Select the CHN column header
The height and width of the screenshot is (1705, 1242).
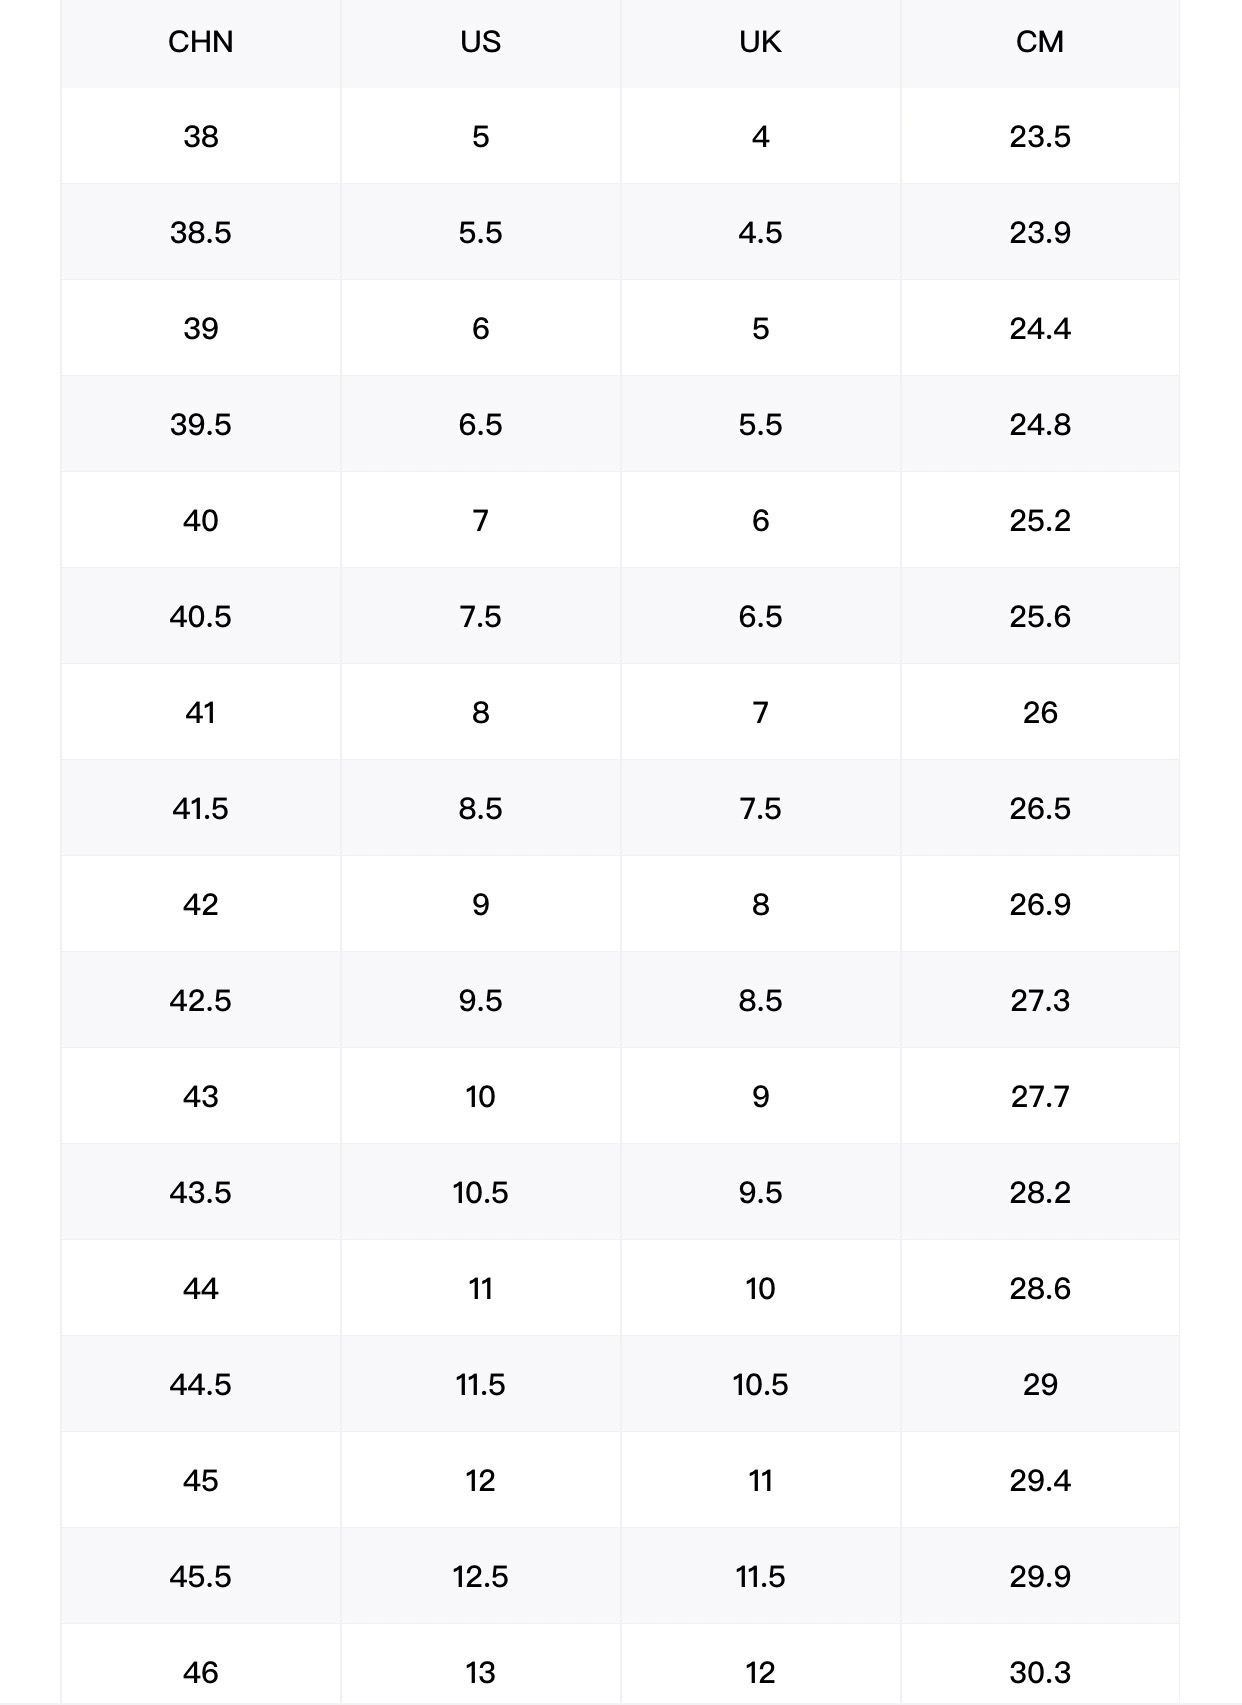tap(200, 42)
